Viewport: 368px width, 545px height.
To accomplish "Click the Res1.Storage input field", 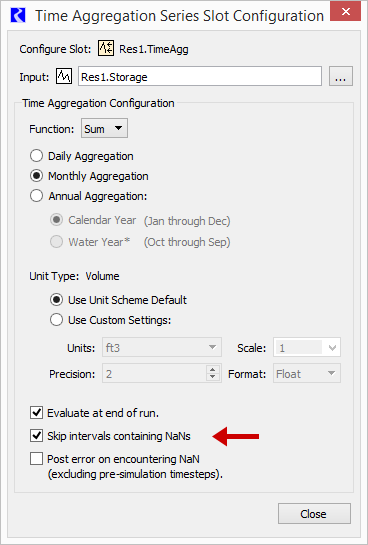I will click(200, 76).
